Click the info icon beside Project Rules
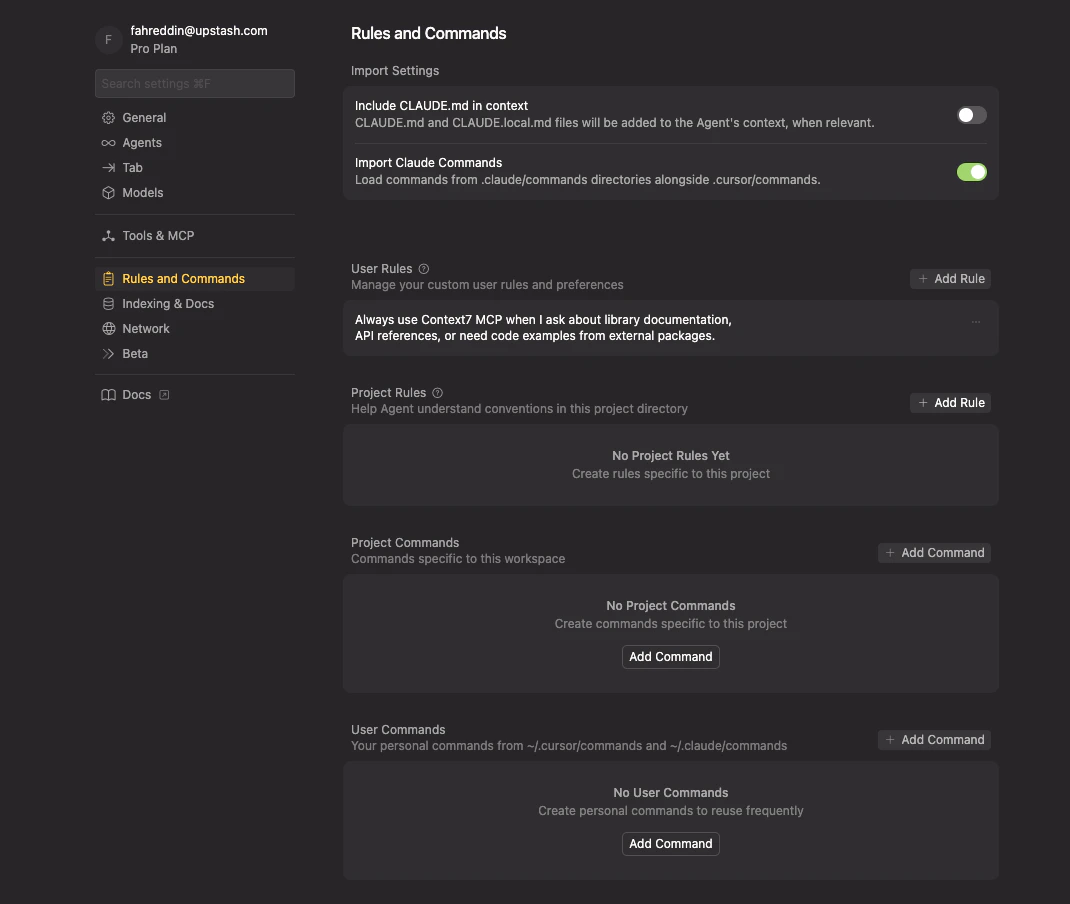 (437, 392)
